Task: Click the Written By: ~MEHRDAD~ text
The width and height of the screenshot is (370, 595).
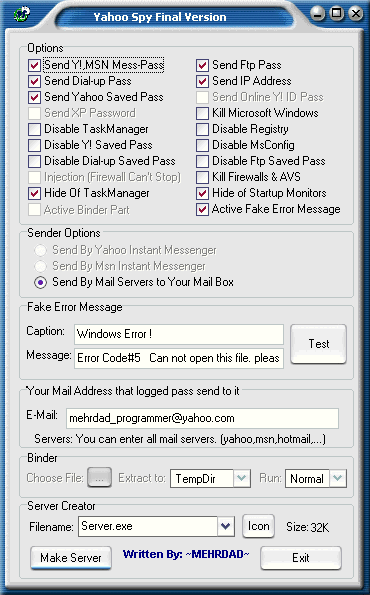Action: tap(186, 554)
